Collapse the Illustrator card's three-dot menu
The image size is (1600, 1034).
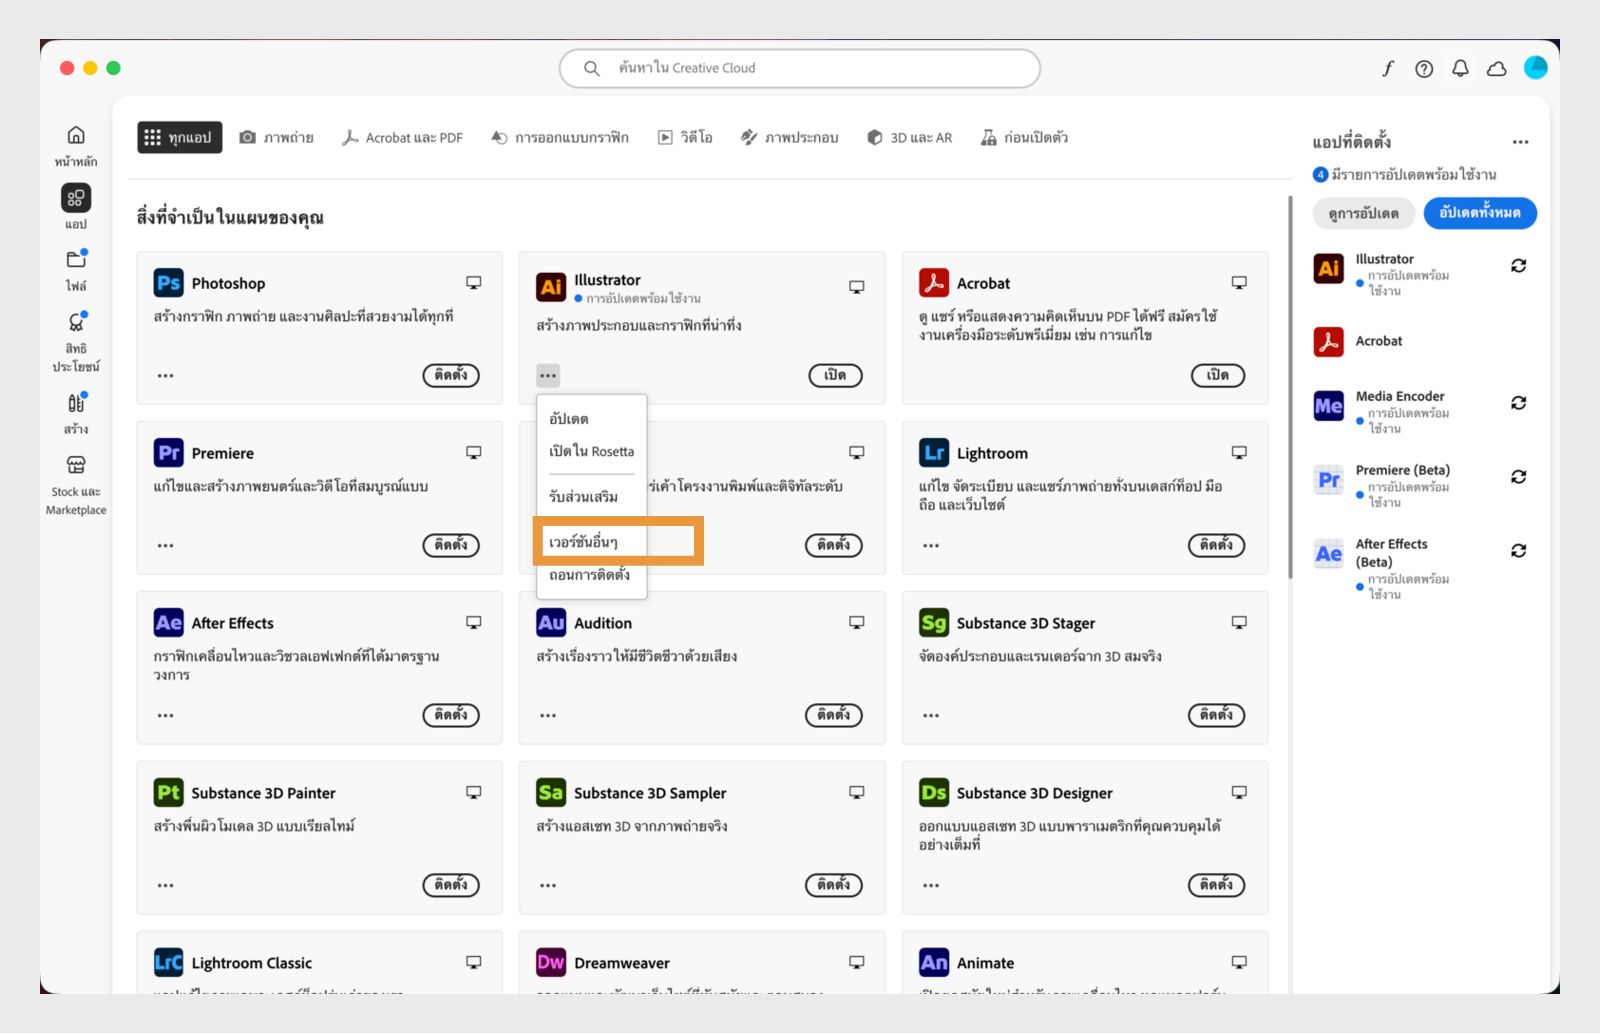pos(548,376)
